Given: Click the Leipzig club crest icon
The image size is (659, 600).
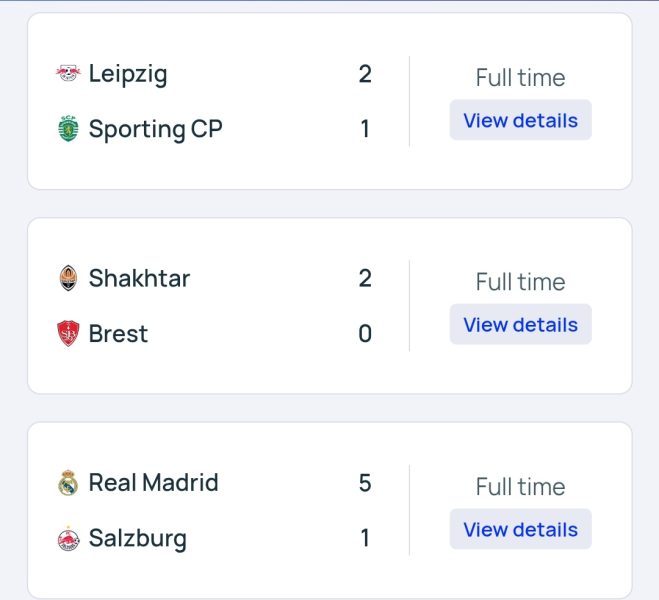Looking at the screenshot, I should [68, 73].
